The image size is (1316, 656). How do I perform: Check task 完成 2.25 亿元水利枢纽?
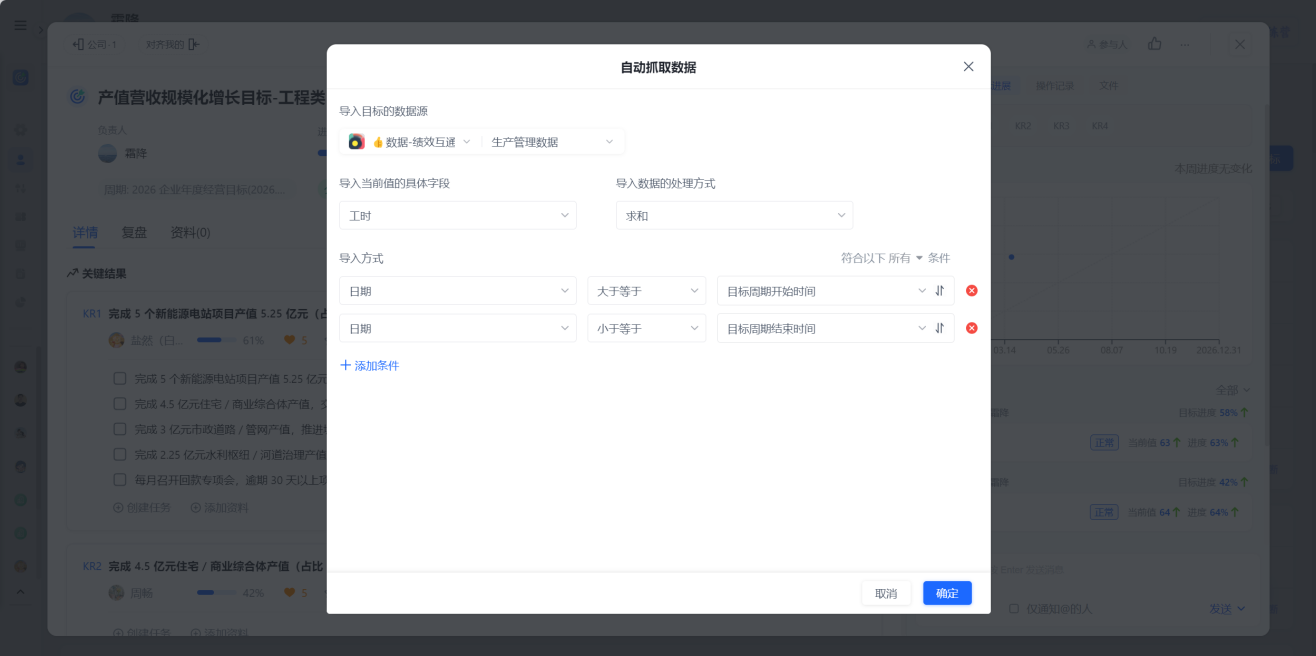[119, 454]
